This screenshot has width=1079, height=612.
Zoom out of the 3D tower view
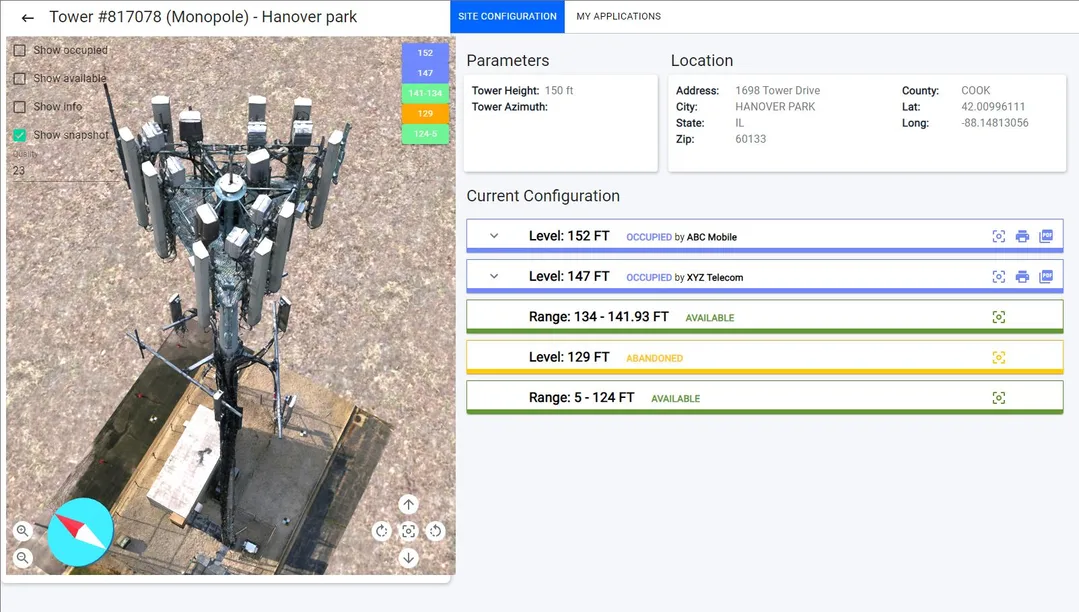(x=23, y=558)
